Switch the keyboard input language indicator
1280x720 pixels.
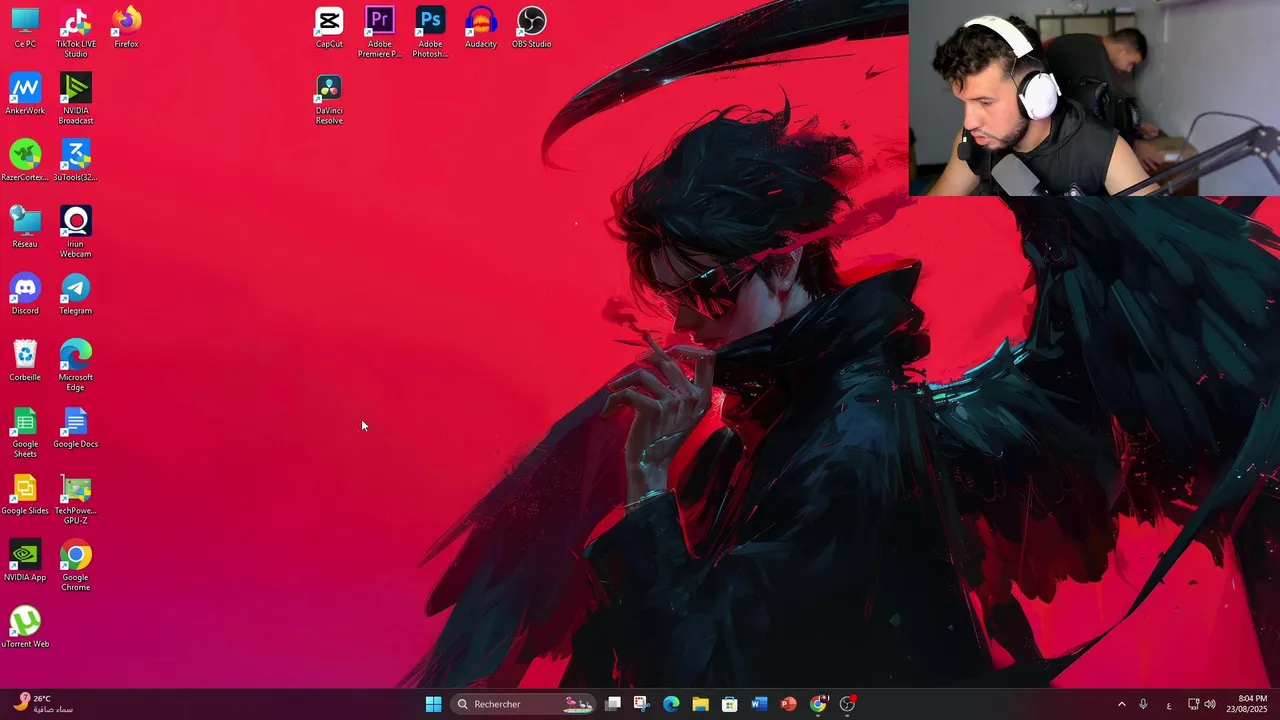1168,704
